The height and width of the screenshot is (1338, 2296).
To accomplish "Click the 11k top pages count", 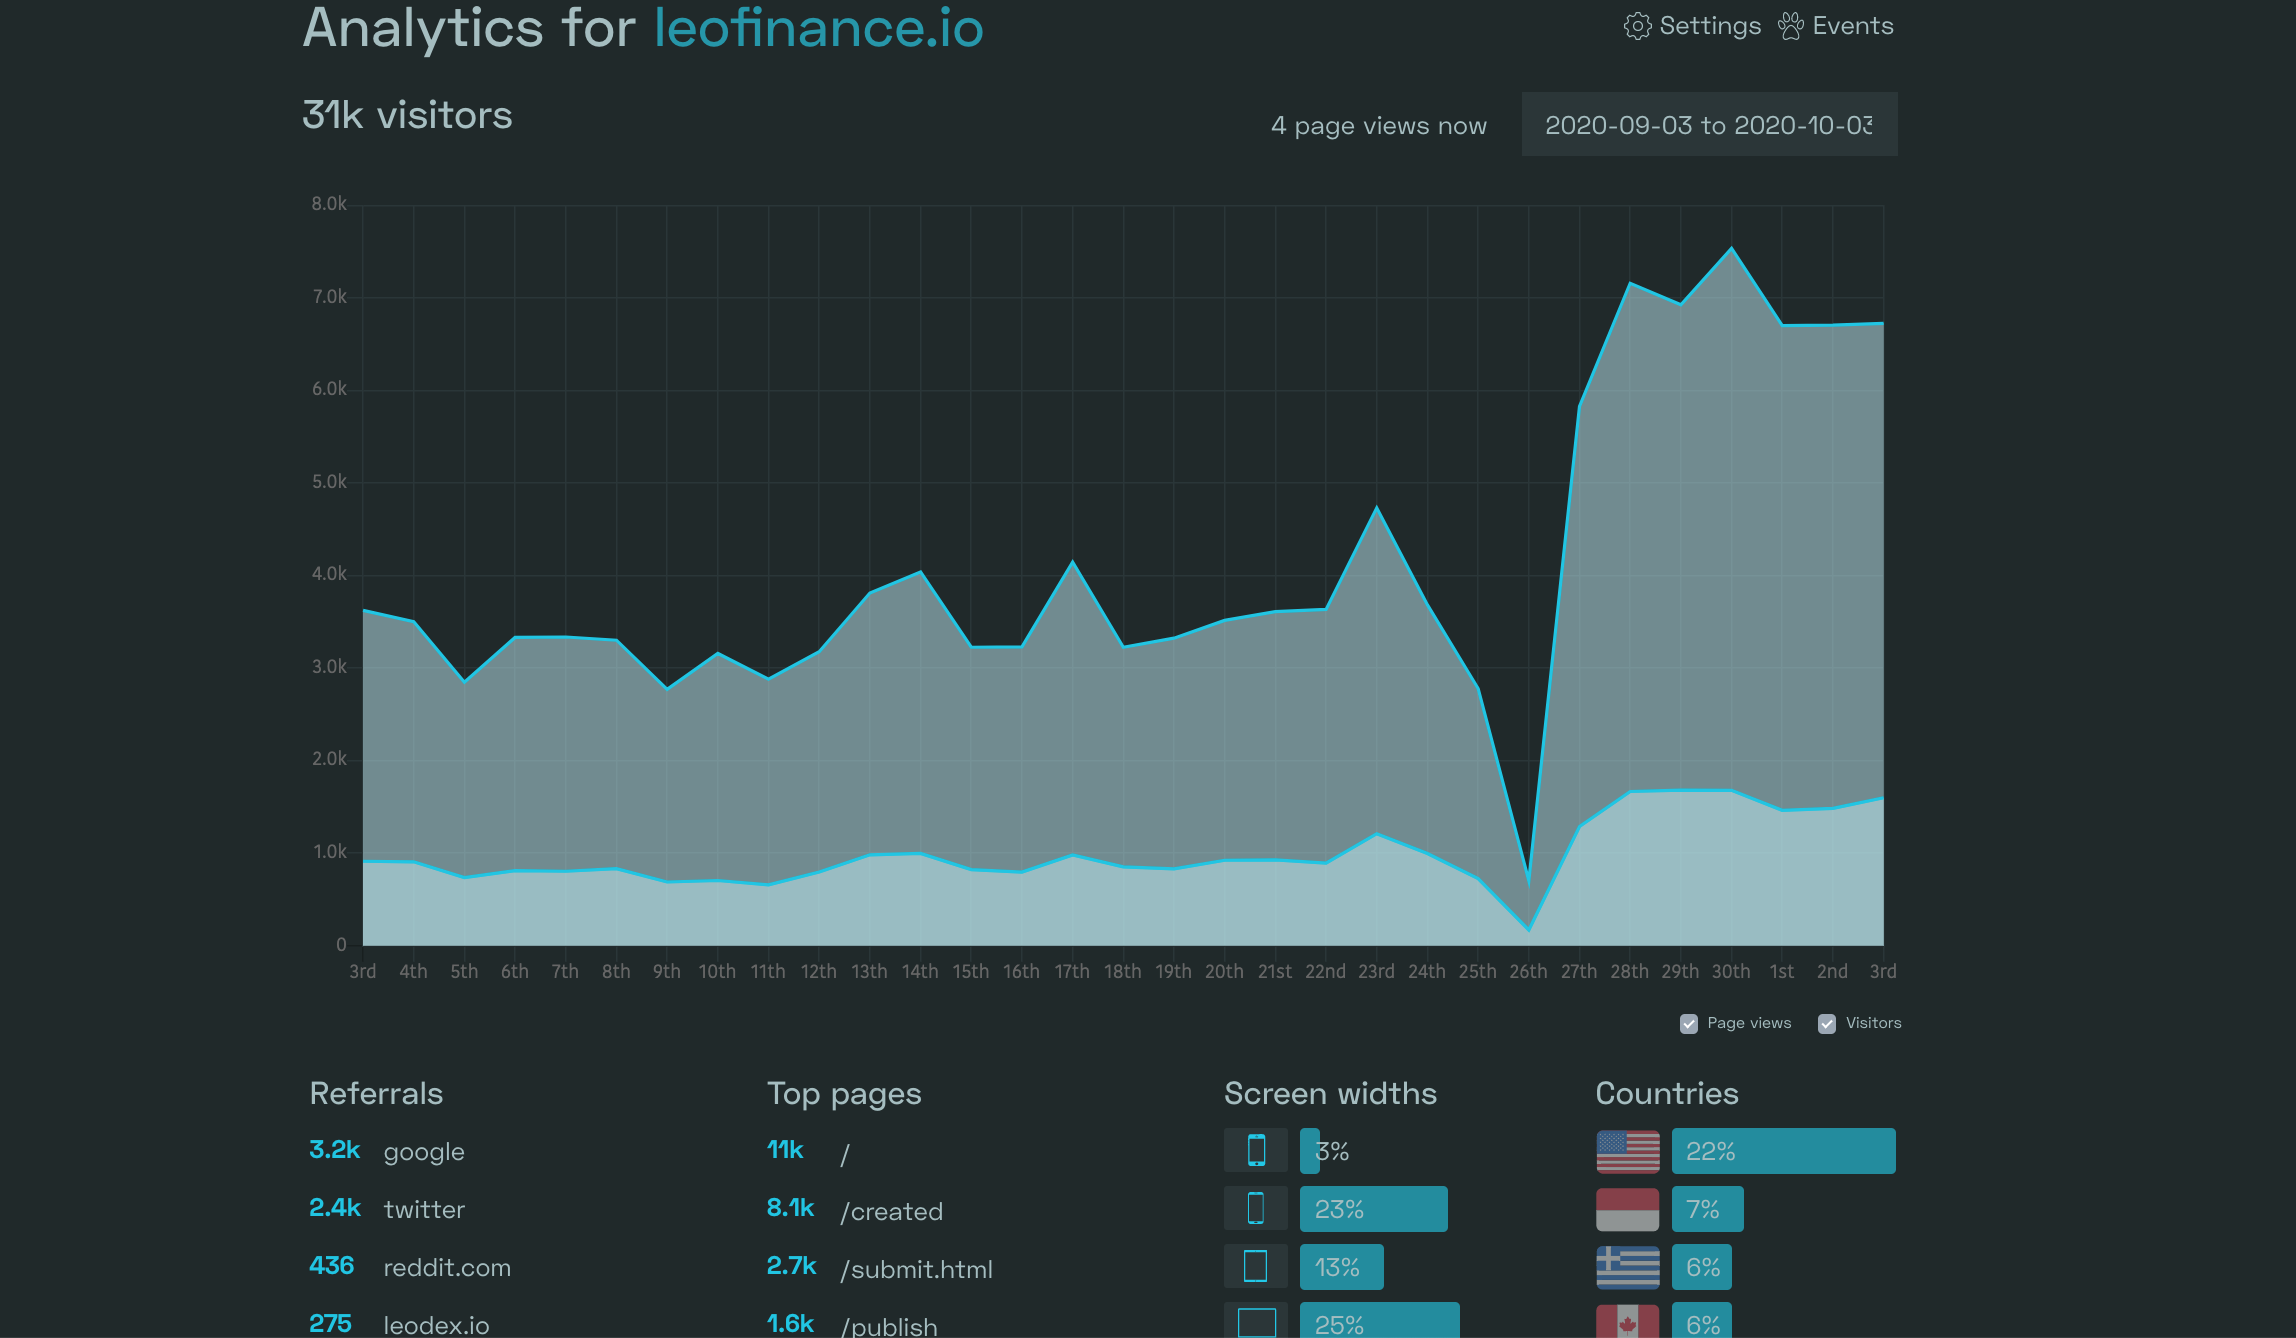I will (785, 1150).
